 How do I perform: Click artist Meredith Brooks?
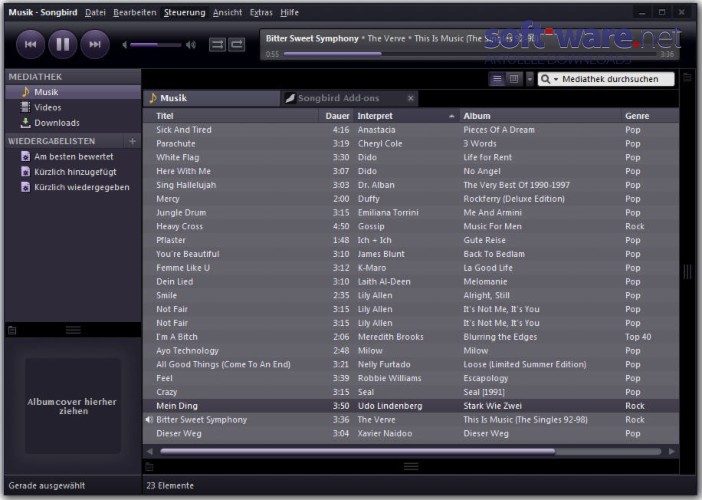point(390,337)
